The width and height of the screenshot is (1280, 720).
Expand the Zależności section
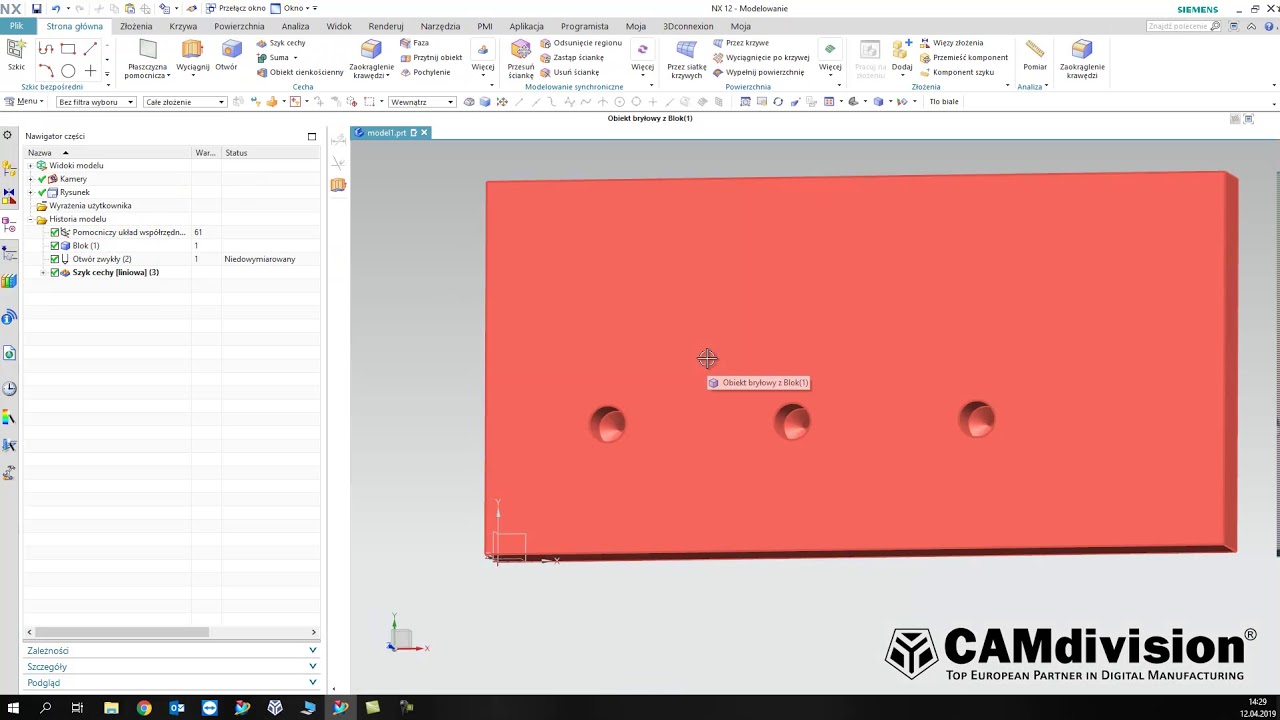(x=172, y=650)
